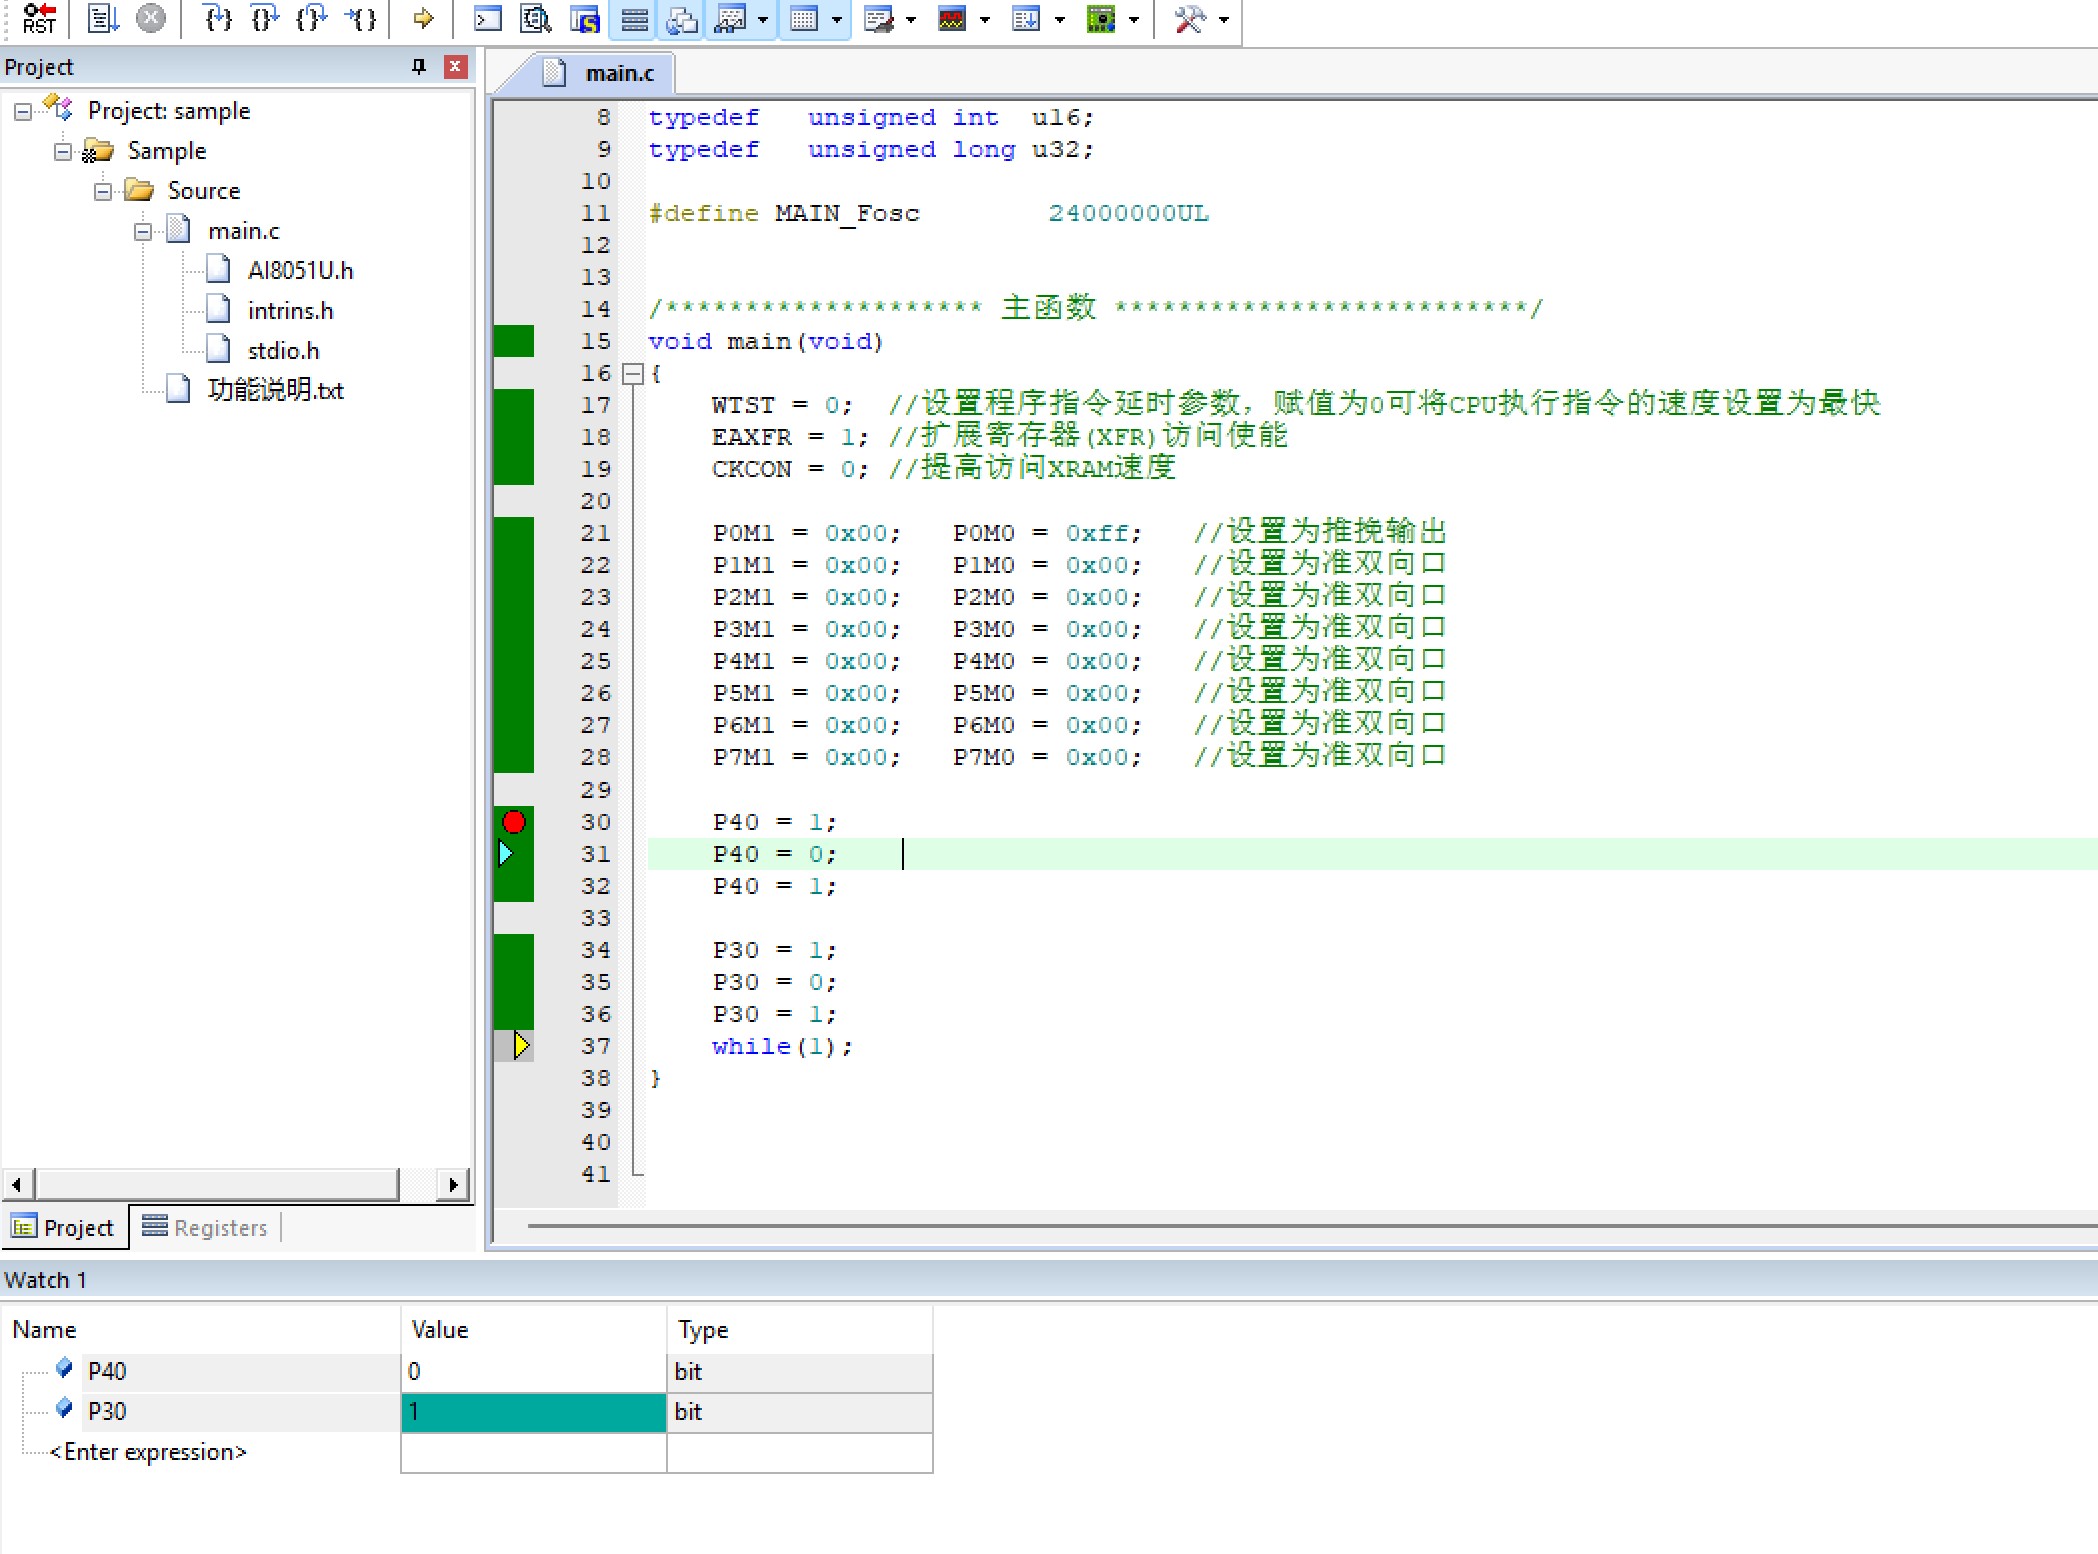Select the Project tab at panel bottom
The height and width of the screenshot is (1554, 2098).
64,1227
